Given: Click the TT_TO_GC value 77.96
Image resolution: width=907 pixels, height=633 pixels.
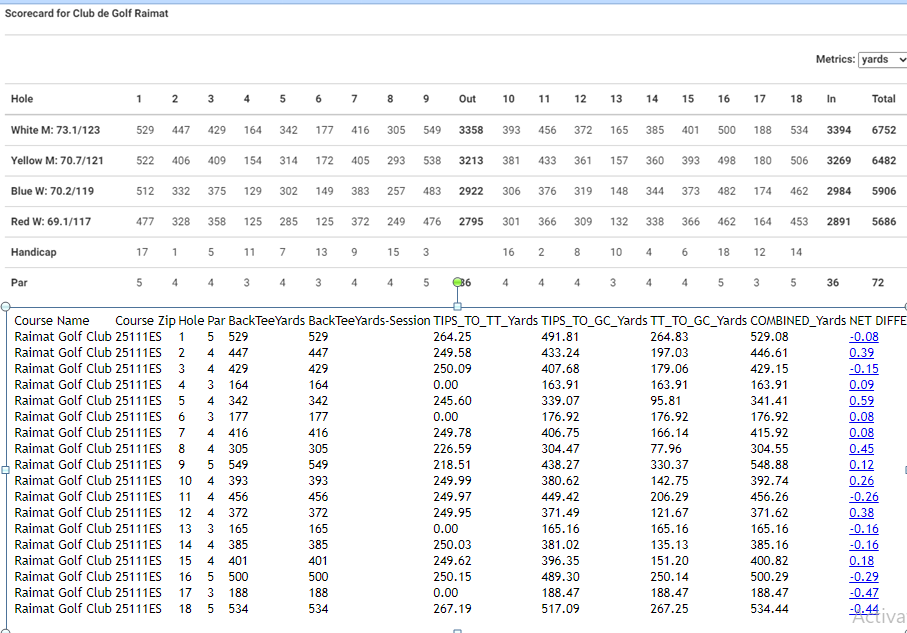Looking at the screenshot, I should 666,449.
